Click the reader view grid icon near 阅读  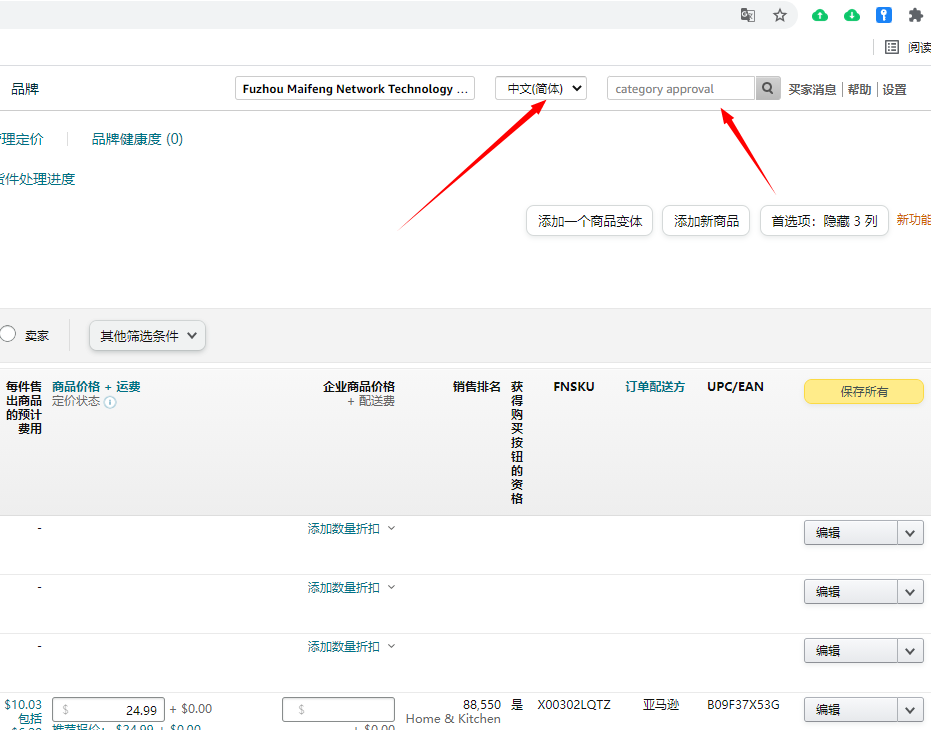[893, 47]
